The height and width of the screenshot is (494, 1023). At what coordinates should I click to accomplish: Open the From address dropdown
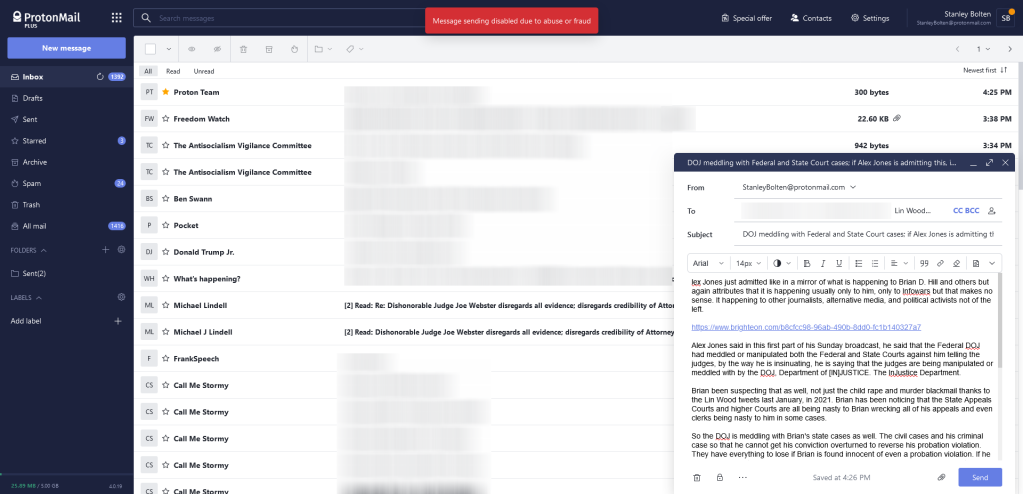pos(799,187)
